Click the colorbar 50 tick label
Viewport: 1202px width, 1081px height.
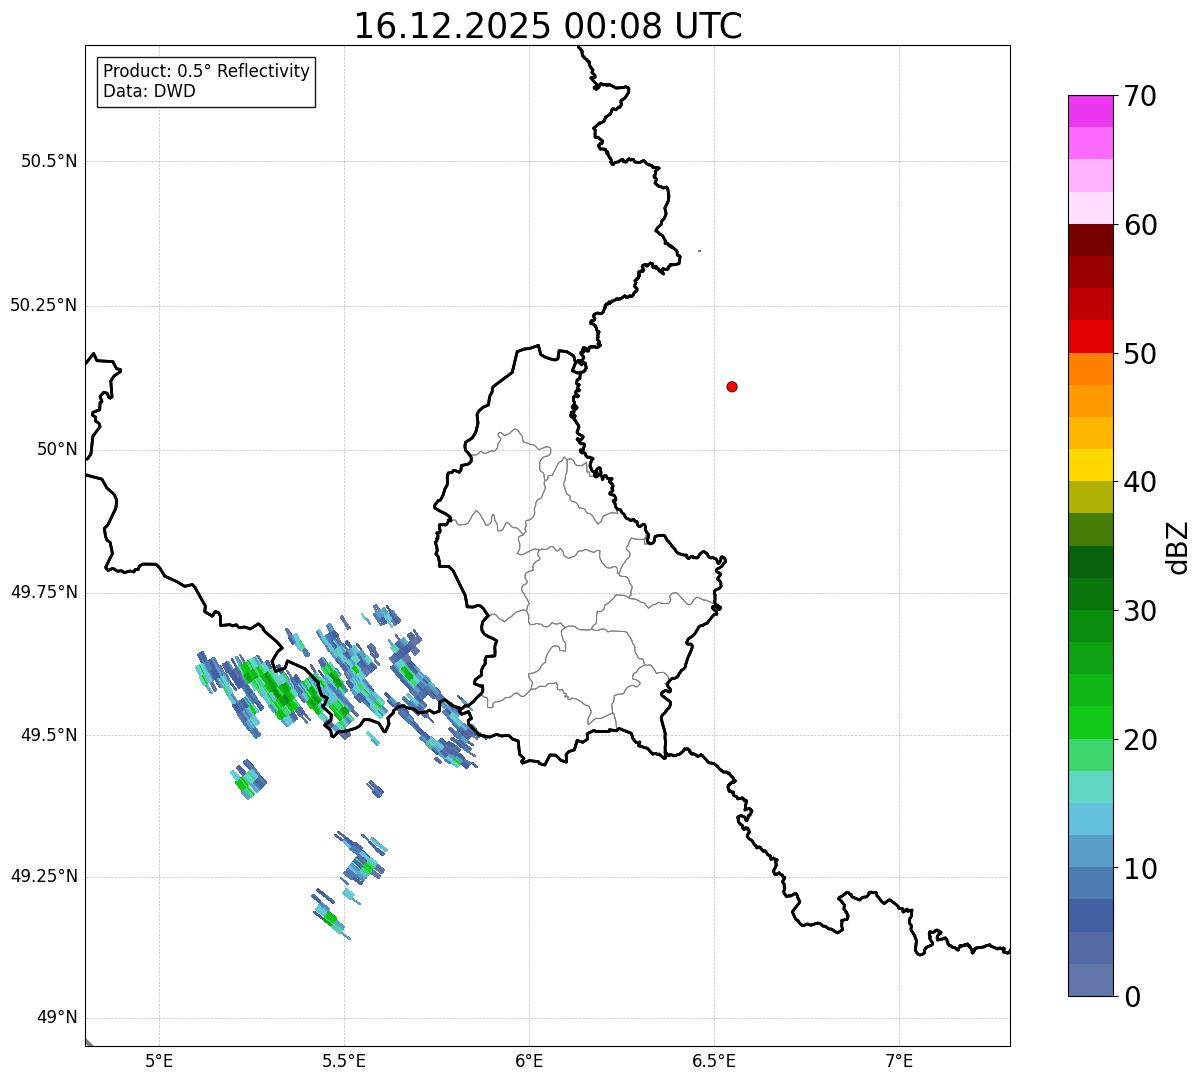pyautogui.click(x=1140, y=354)
